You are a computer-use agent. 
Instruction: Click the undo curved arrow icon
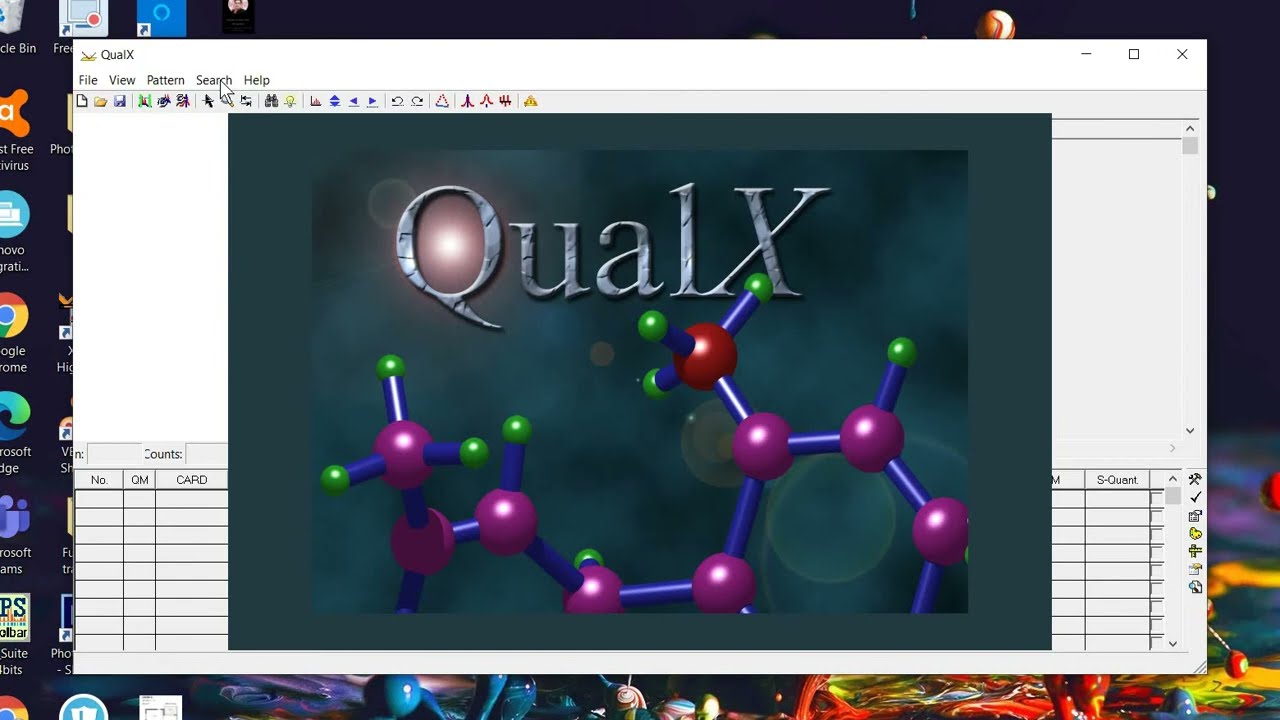pos(397,101)
